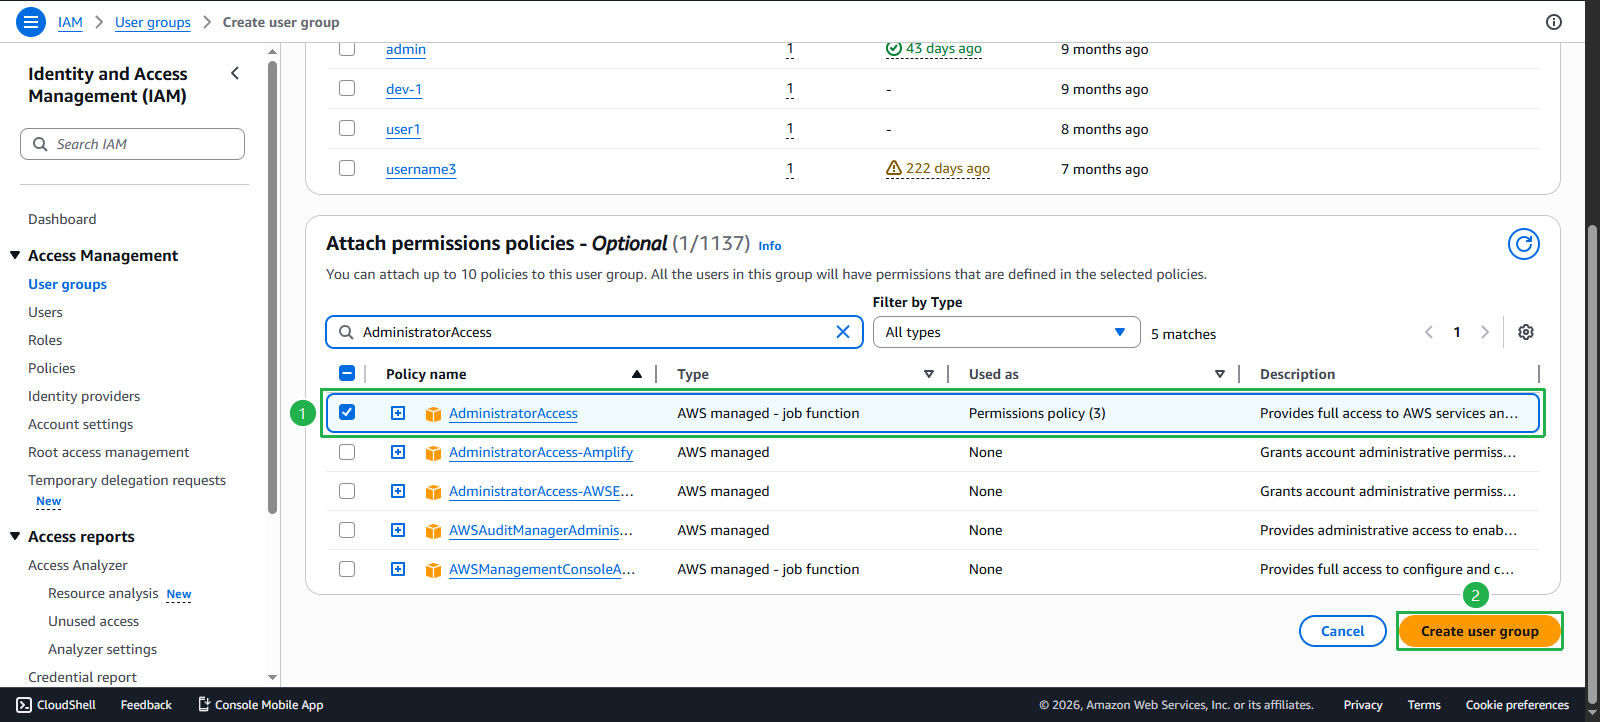Viewport: 1600px width, 722px height.
Task: Click the AWSAuditManagerAdminis policy cube icon
Action: pyautogui.click(x=433, y=531)
